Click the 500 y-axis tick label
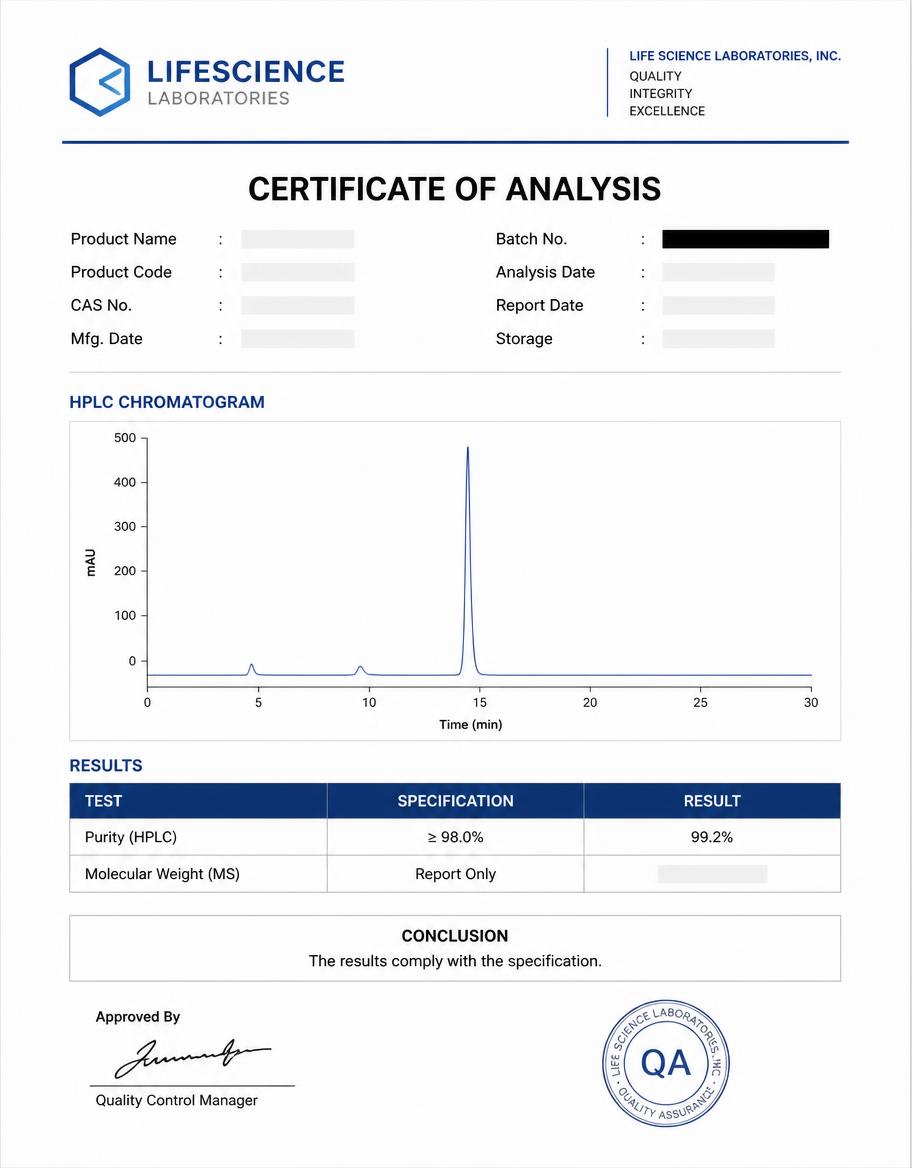 [125, 438]
